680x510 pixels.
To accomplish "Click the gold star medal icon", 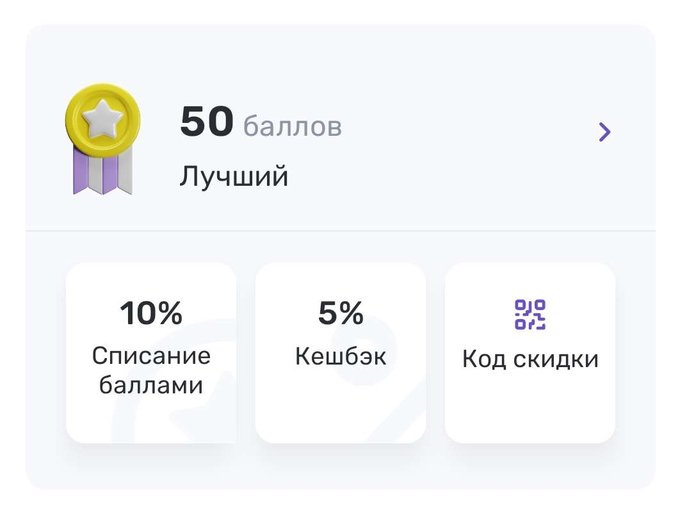I will pos(103,139).
